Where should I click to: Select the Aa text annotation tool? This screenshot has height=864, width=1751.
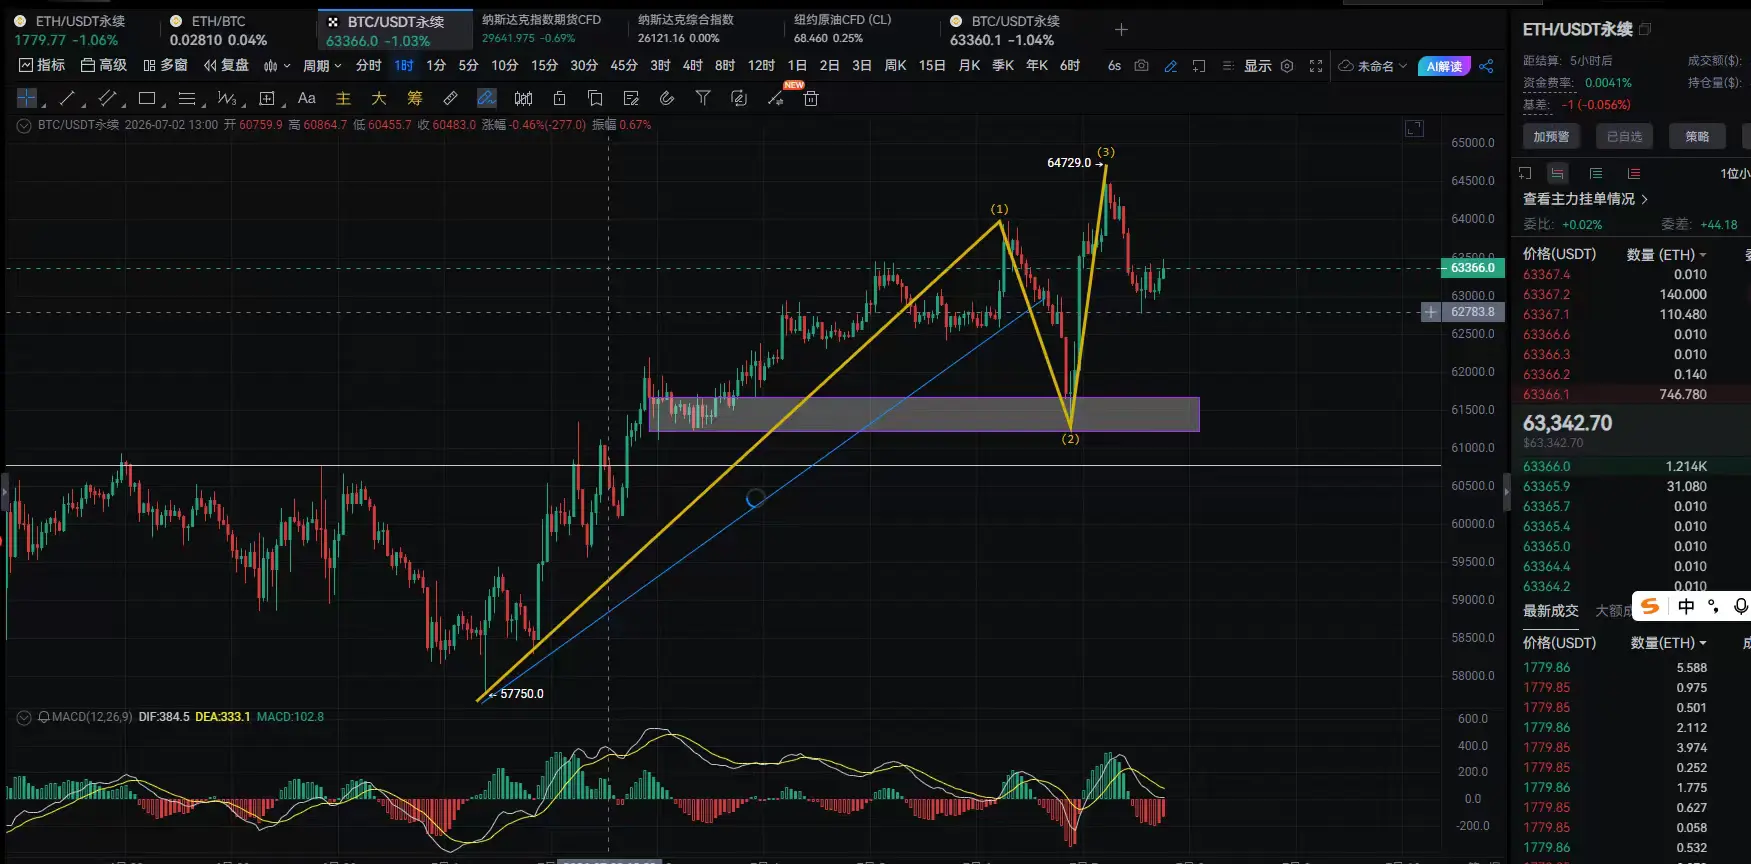pos(307,98)
